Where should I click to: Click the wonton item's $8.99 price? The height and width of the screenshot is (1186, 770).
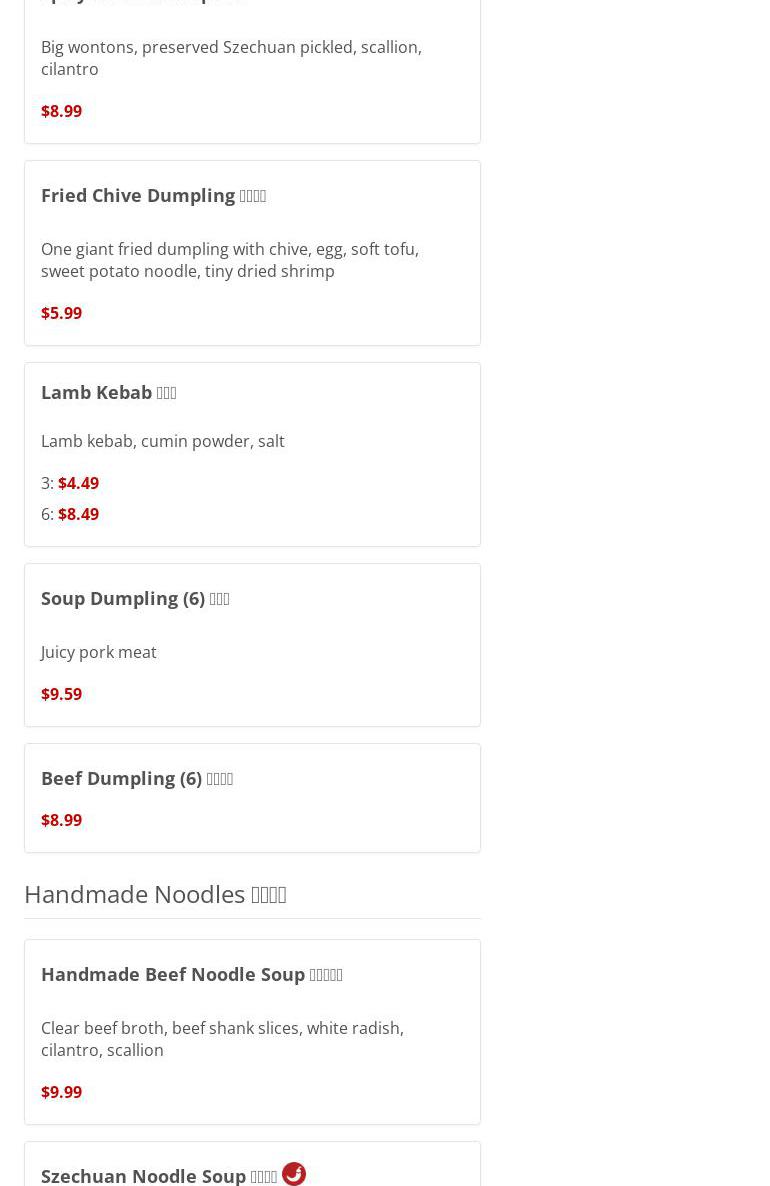61,111
